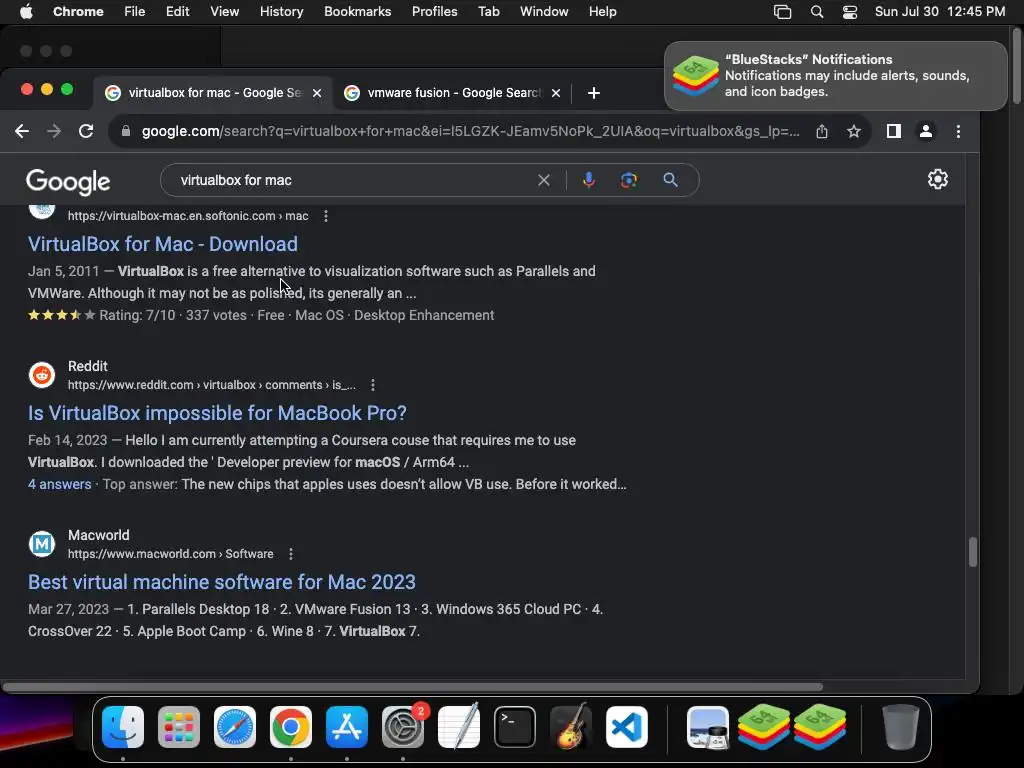
Task: Open Control Center in menu bar
Action: coord(850,12)
